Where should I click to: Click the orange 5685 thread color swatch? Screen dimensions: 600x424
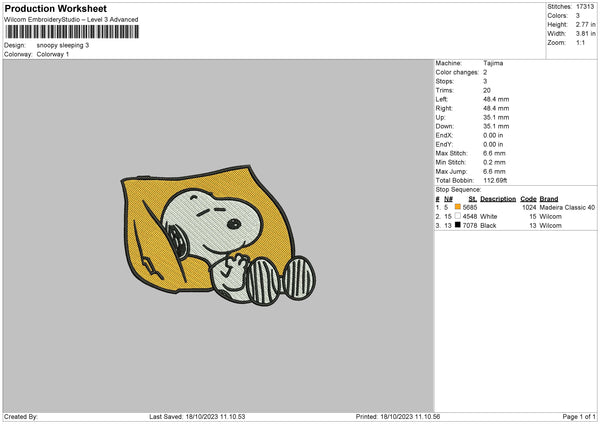pos(458,207)
